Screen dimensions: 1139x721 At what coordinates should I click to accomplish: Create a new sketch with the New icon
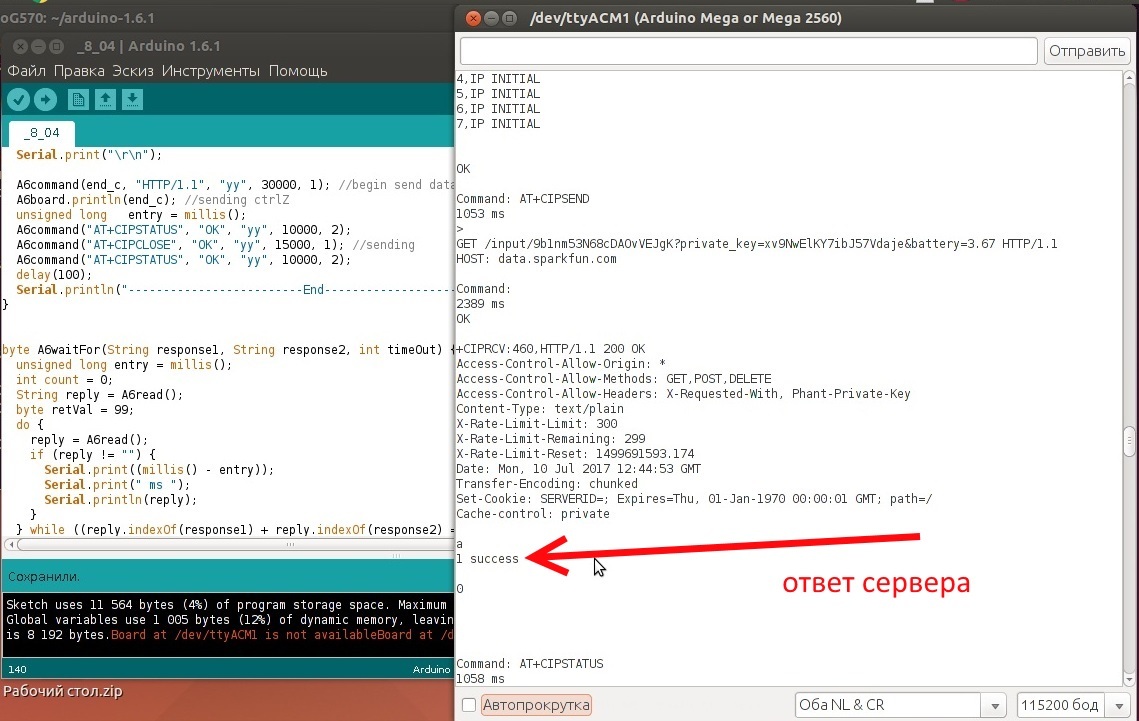pyautogui.click(x=78, y=99)
